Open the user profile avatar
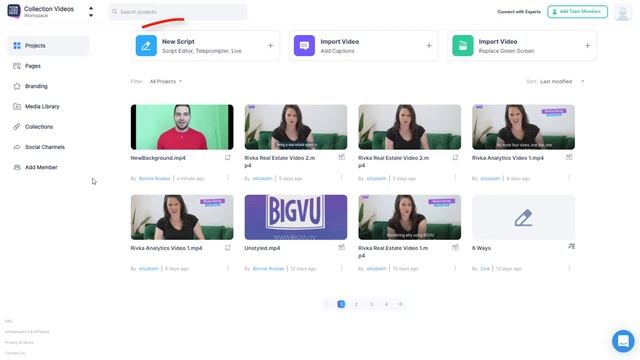 coord(623,12)
